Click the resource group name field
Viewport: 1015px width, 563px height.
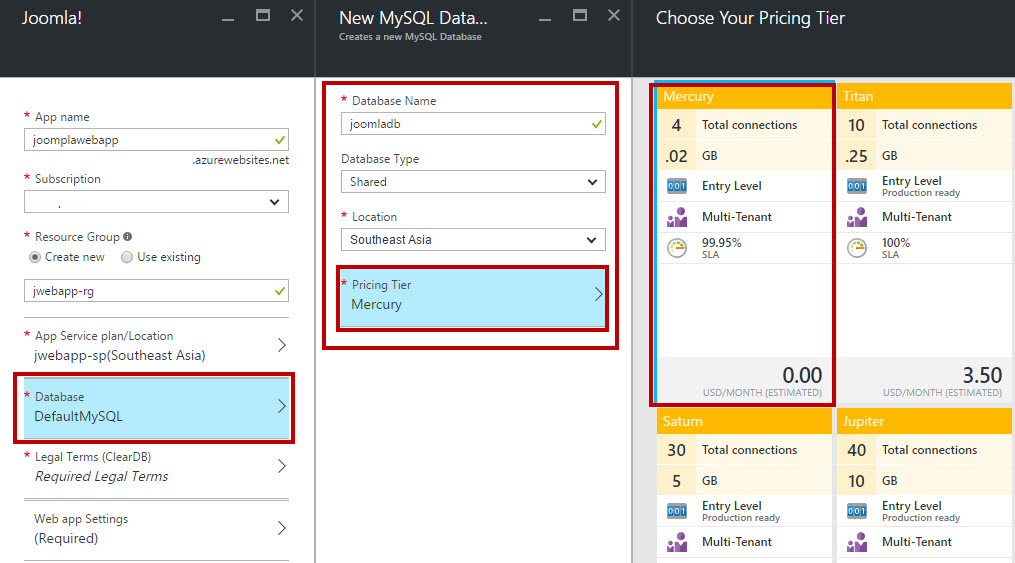point(156,291)
